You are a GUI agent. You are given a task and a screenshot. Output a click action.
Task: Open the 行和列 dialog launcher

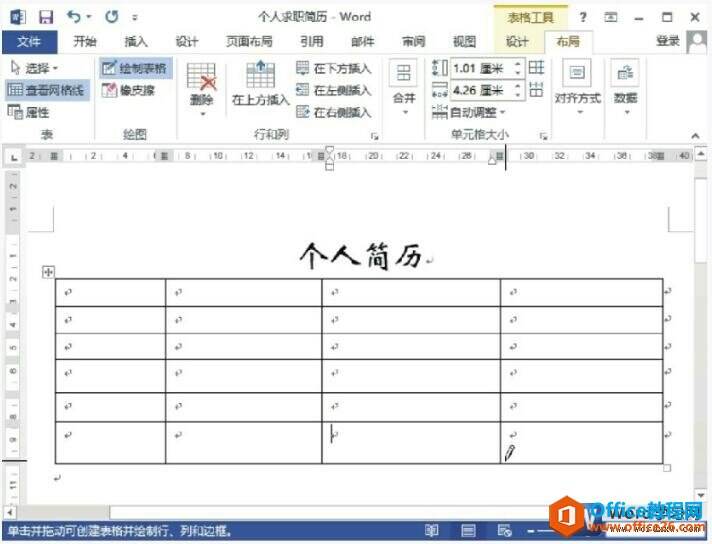(374, 135)
